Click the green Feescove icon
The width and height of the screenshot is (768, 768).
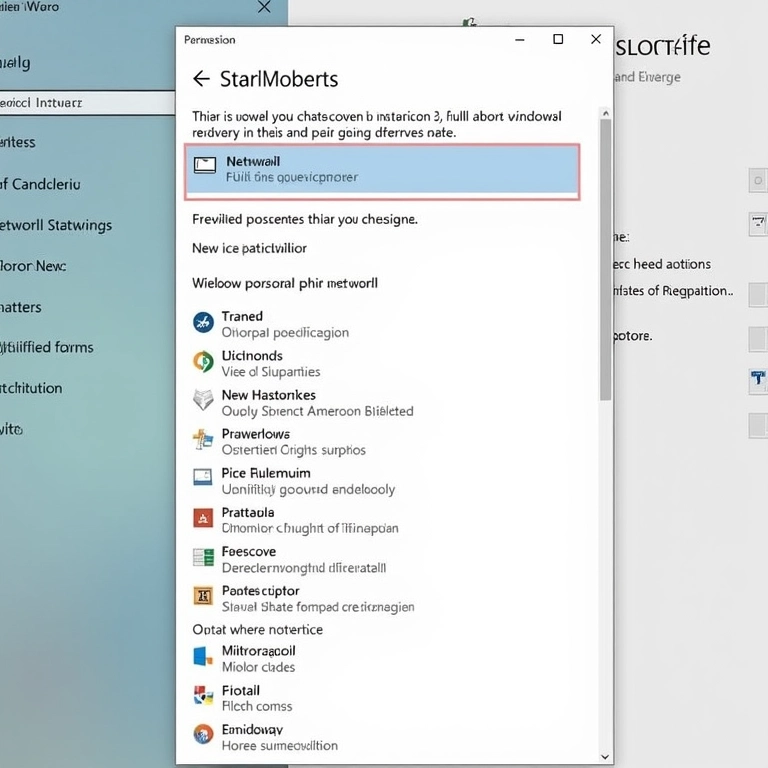click(203, 558)
